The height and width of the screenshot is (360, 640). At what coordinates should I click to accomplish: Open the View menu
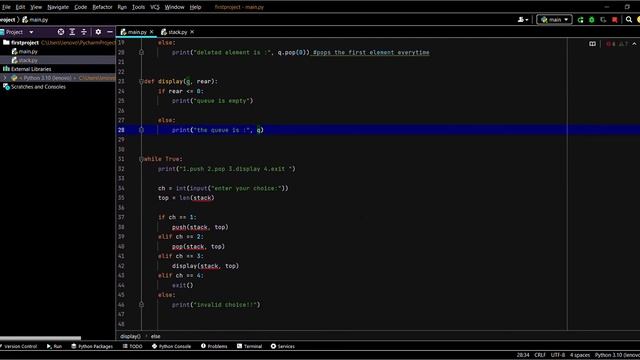pyautogui.click(x=36, y=7)
